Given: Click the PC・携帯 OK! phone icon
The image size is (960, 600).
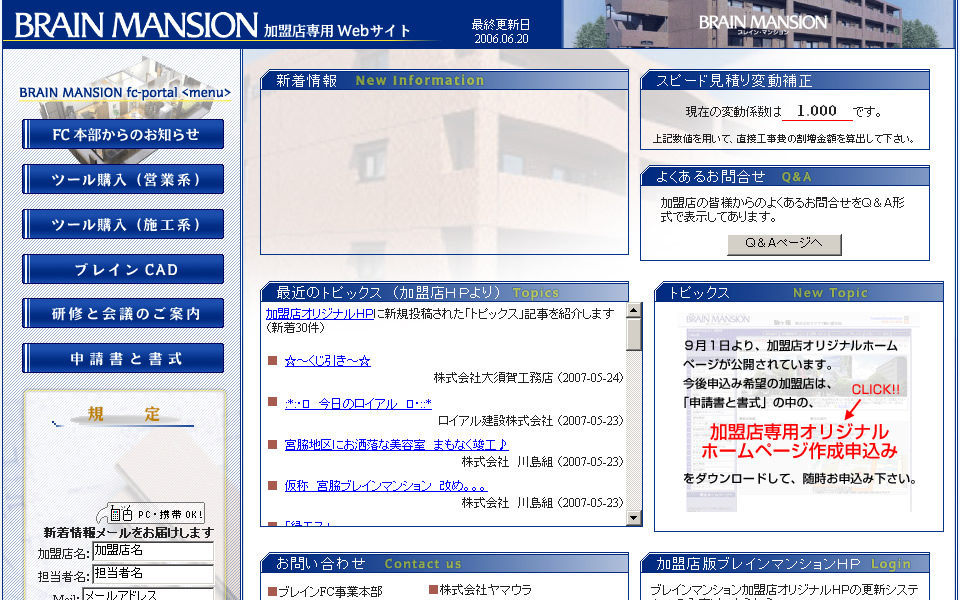Looking at the screenshot, I should click(x=151, y=513).
